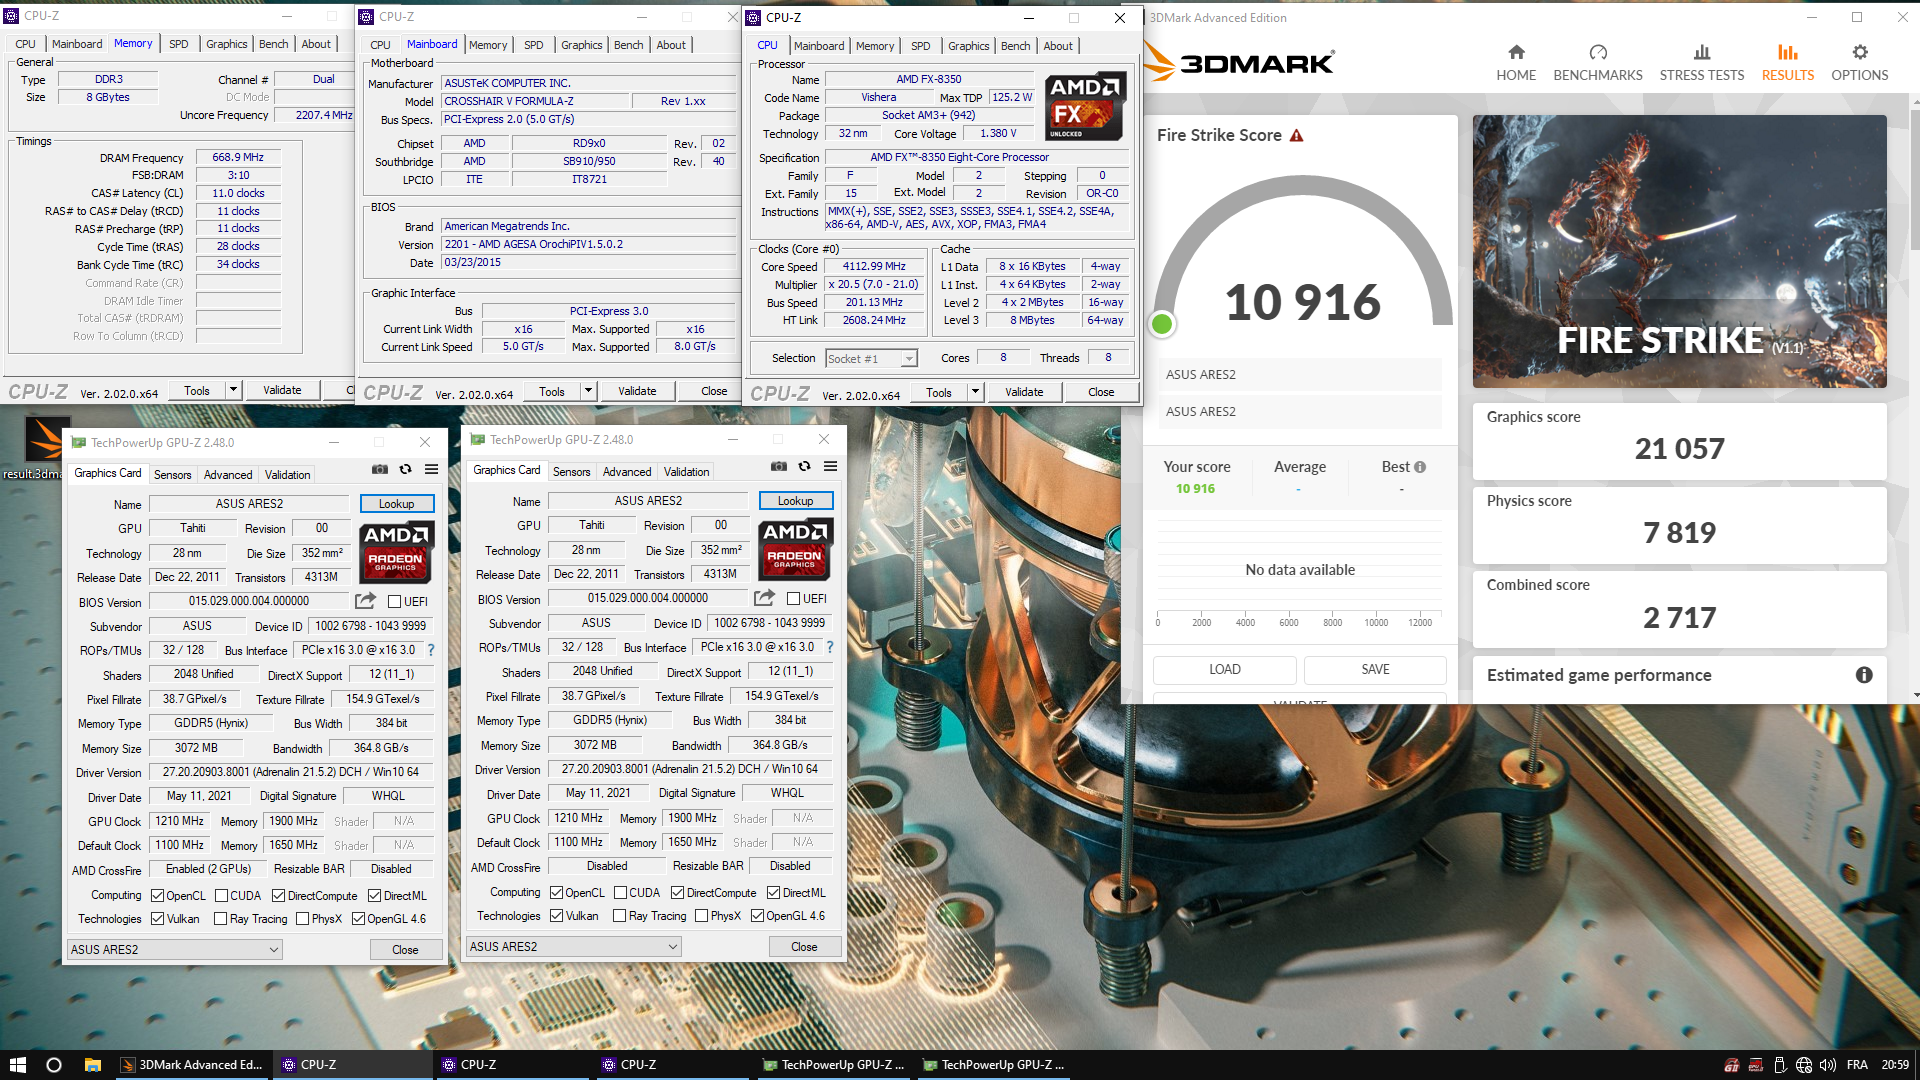Open the 3DMark HOME icon
The image size is (1920, 1080).
pyautogui.click(x=1516, y=52)
